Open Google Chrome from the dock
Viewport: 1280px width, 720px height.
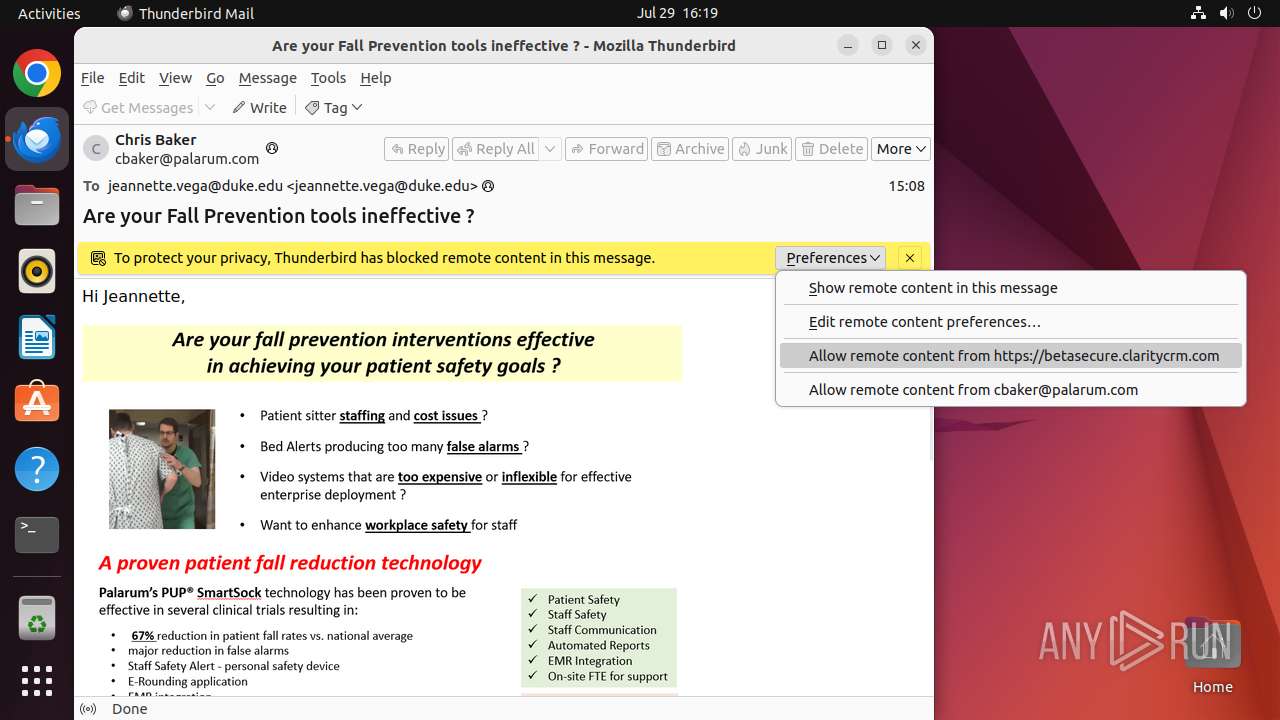(x=37, y=74)
